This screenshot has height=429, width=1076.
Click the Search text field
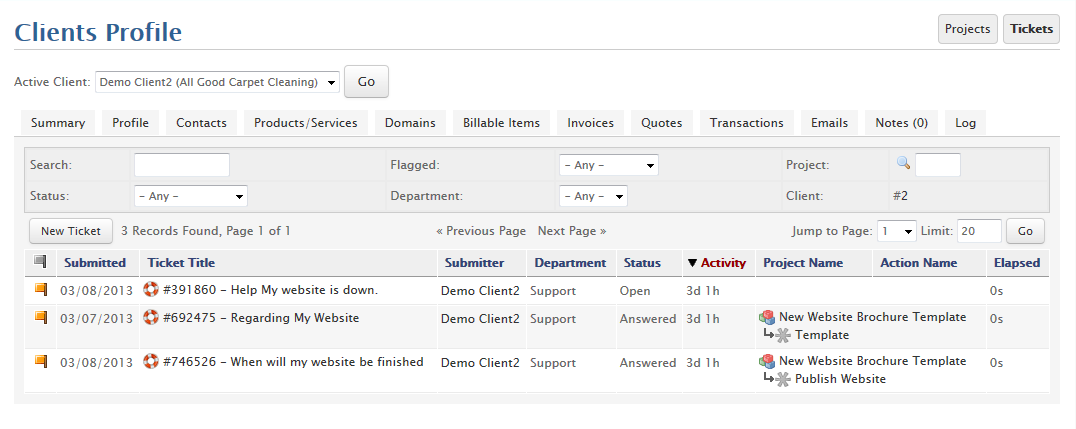(x=181, y=165)
